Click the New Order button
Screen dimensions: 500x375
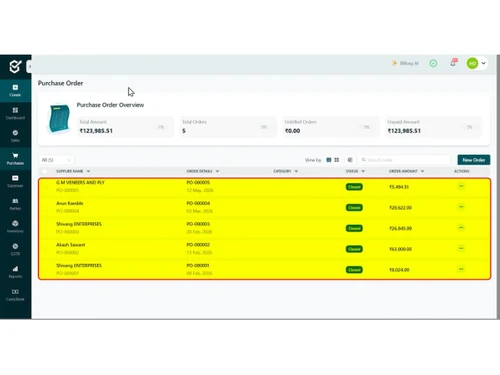point(474,160)
